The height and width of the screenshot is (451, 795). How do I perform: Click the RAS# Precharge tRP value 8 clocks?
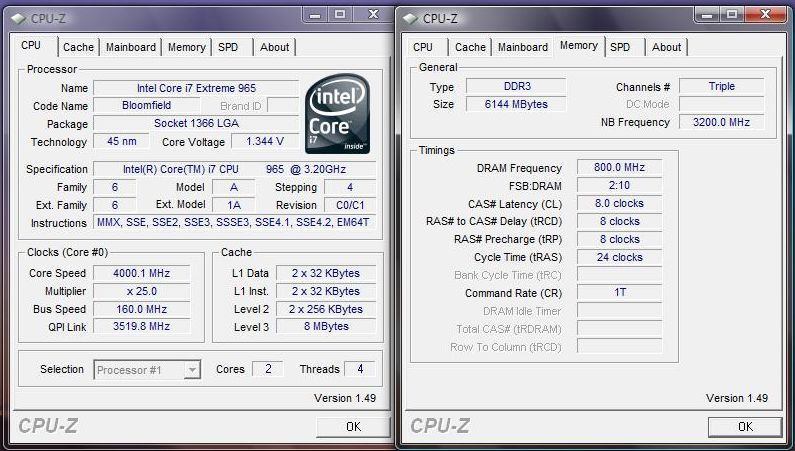pos(620,239)
